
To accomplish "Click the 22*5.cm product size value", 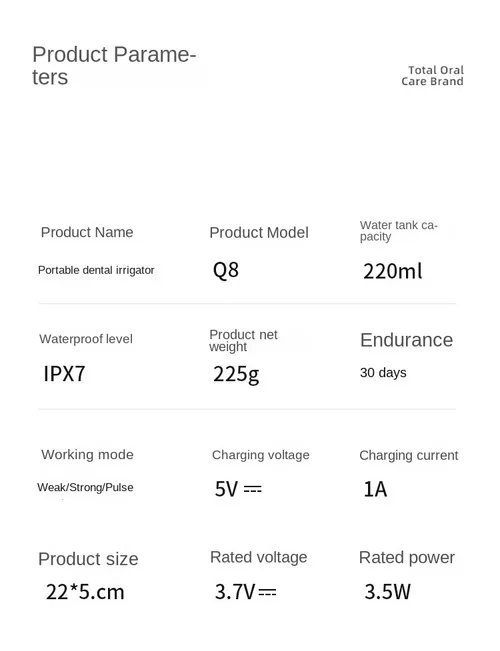I will (x=85, y=592).
